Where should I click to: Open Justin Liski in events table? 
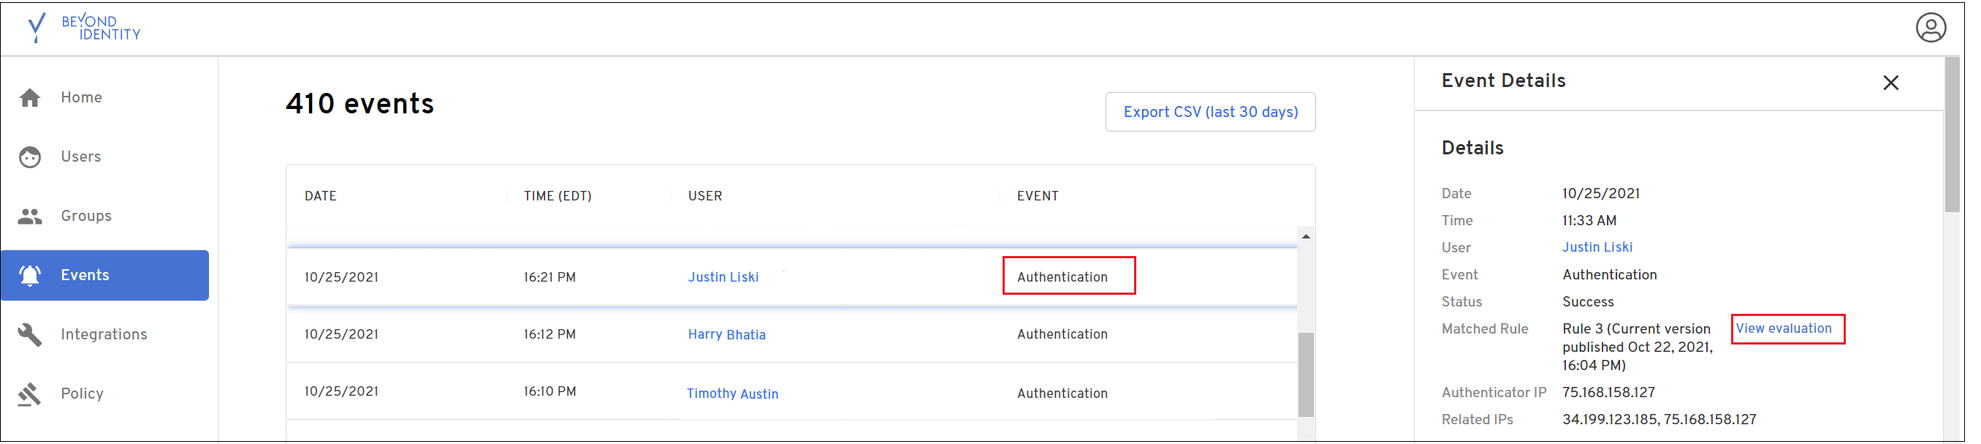[723, 277]
